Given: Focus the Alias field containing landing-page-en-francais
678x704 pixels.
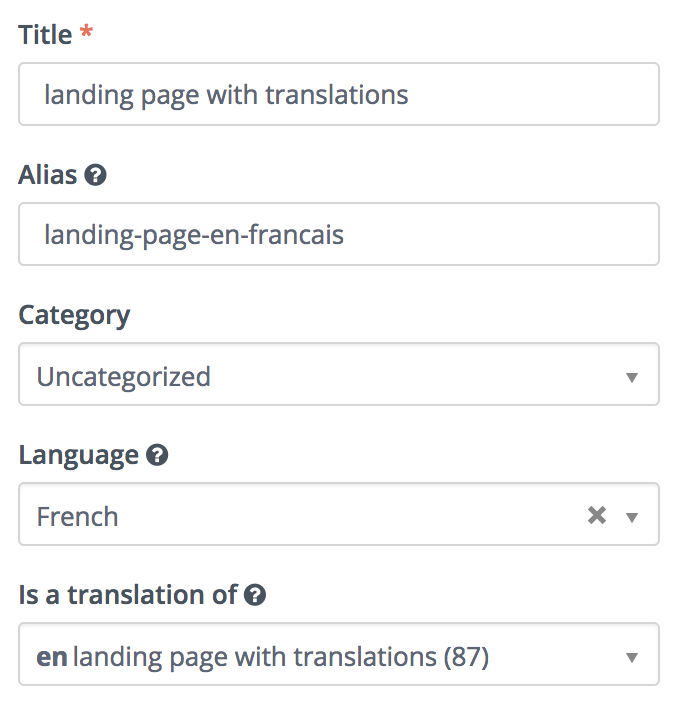Looking at the screenshot, I should tap(339, 234).
